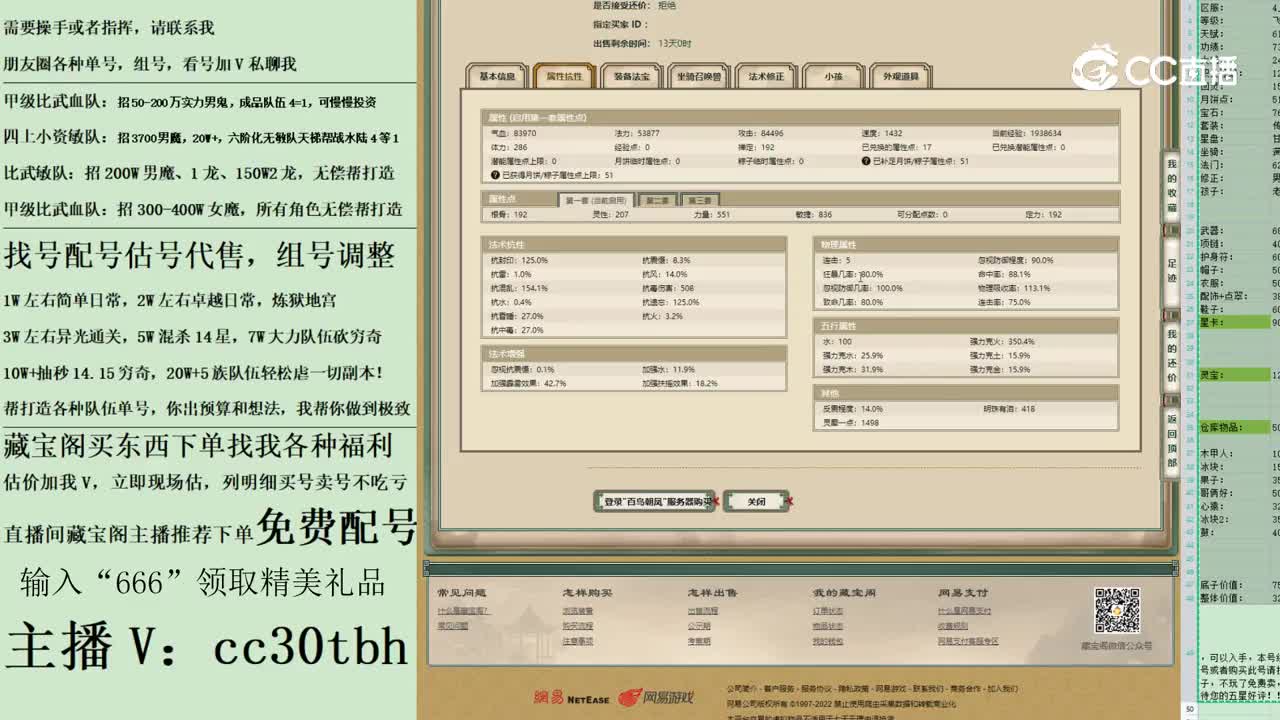Click the 网易游戏 logo in footer

[656, 697]
